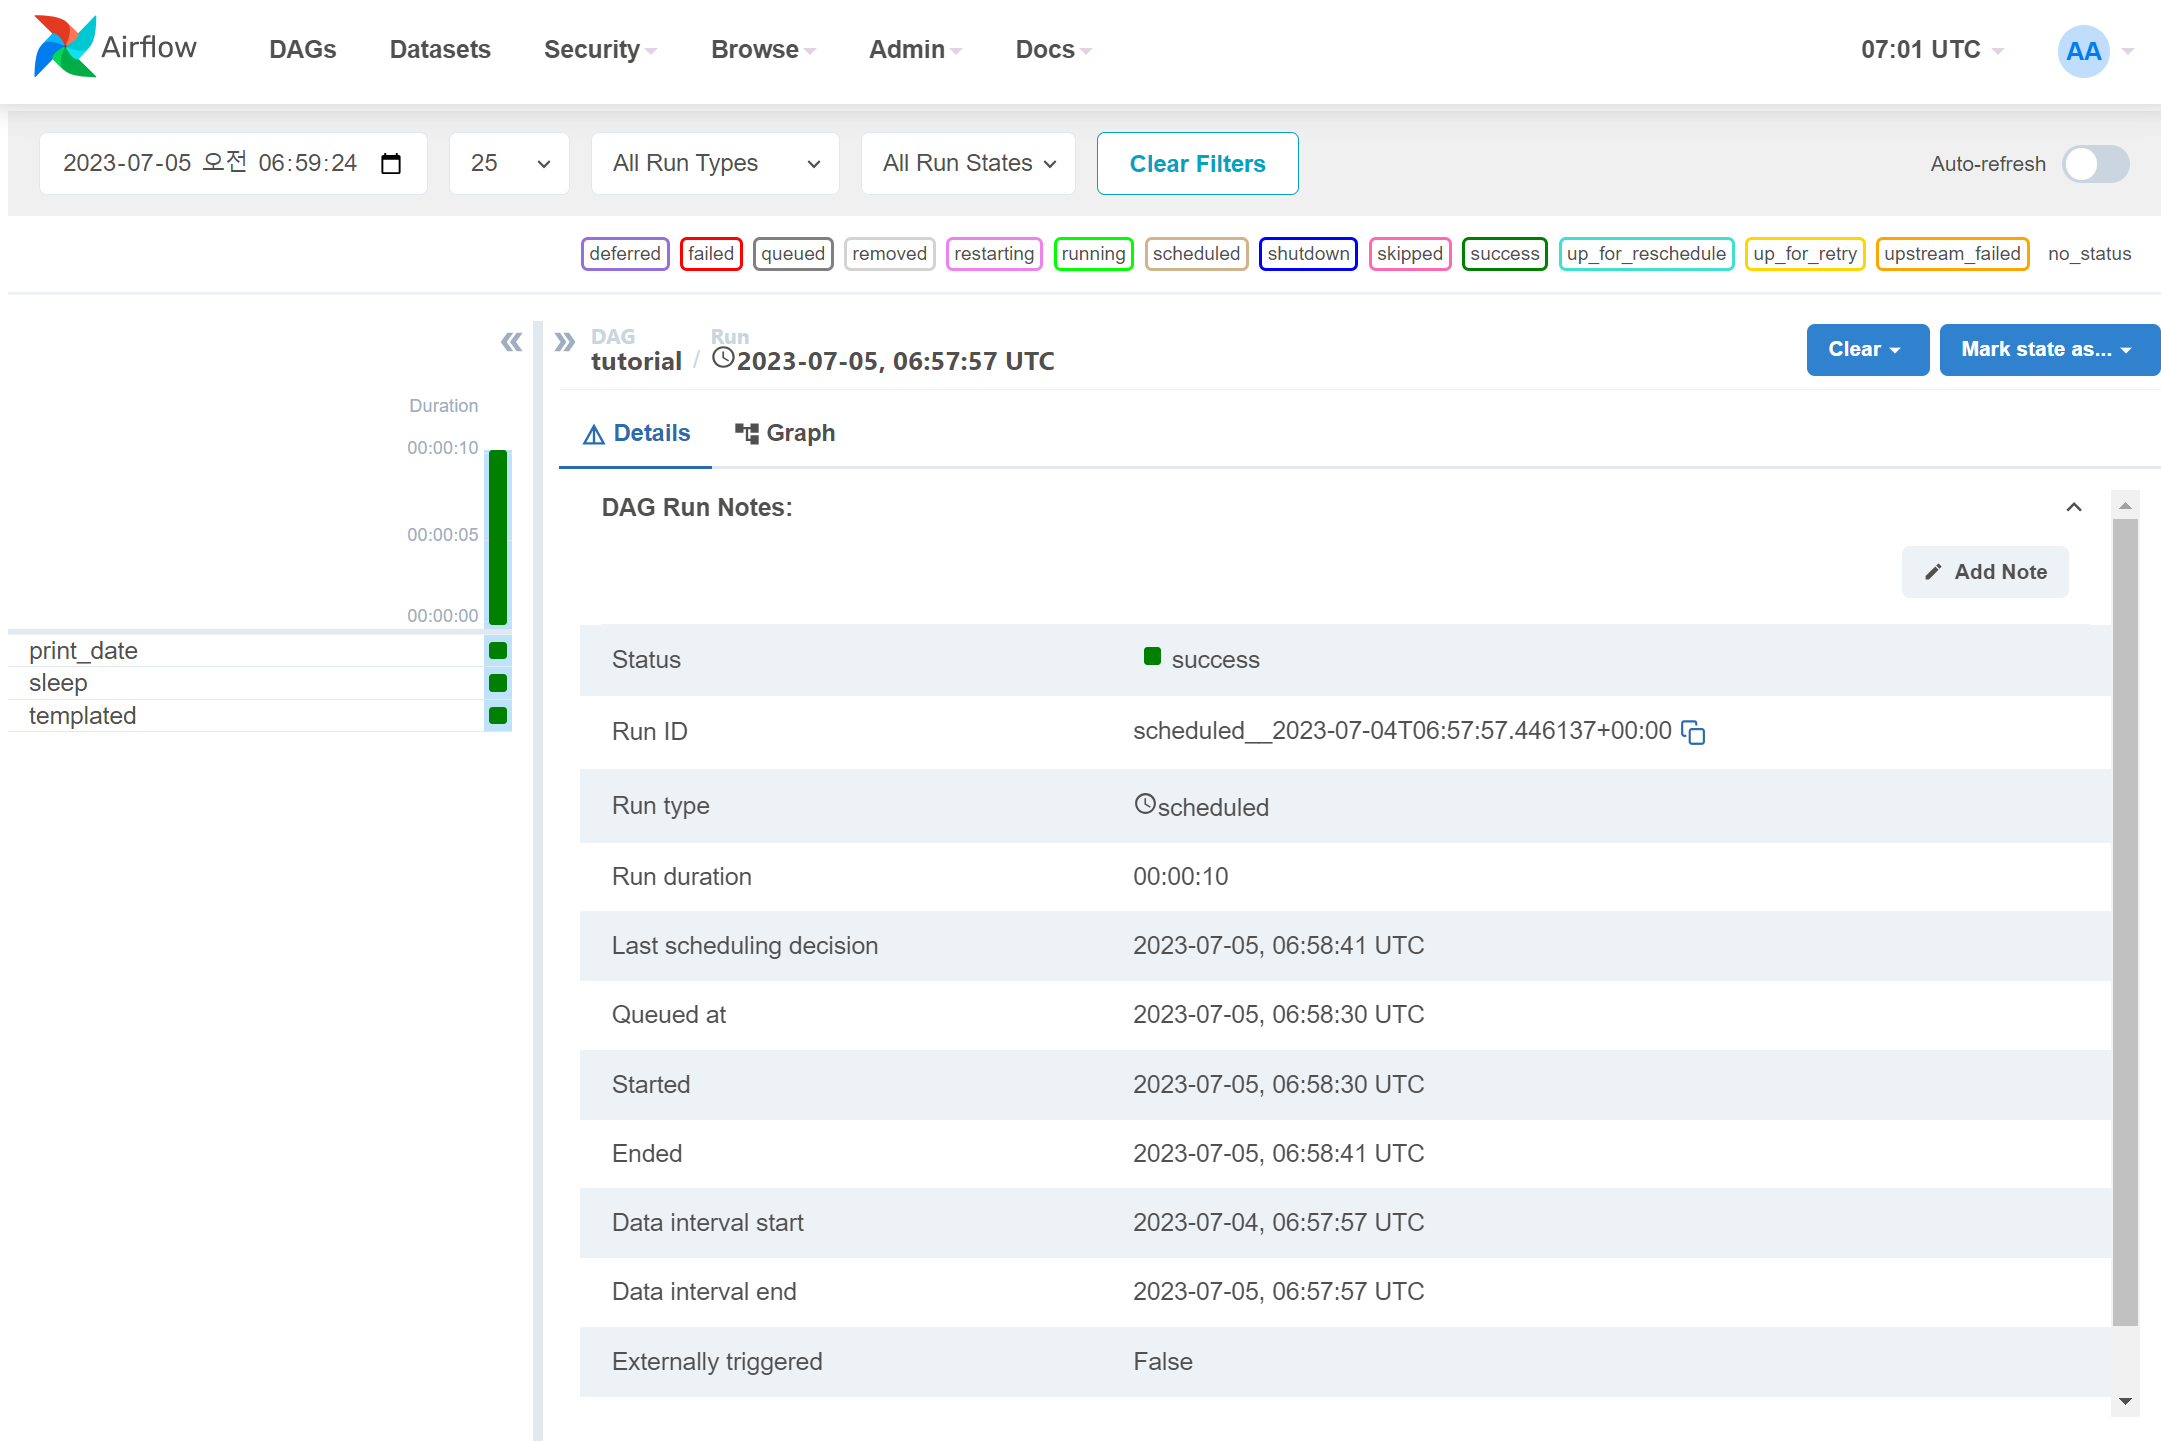Click the green DAG run duration bar
The height and width of the screenshot is (1441, 2161).
pos(498,537)
